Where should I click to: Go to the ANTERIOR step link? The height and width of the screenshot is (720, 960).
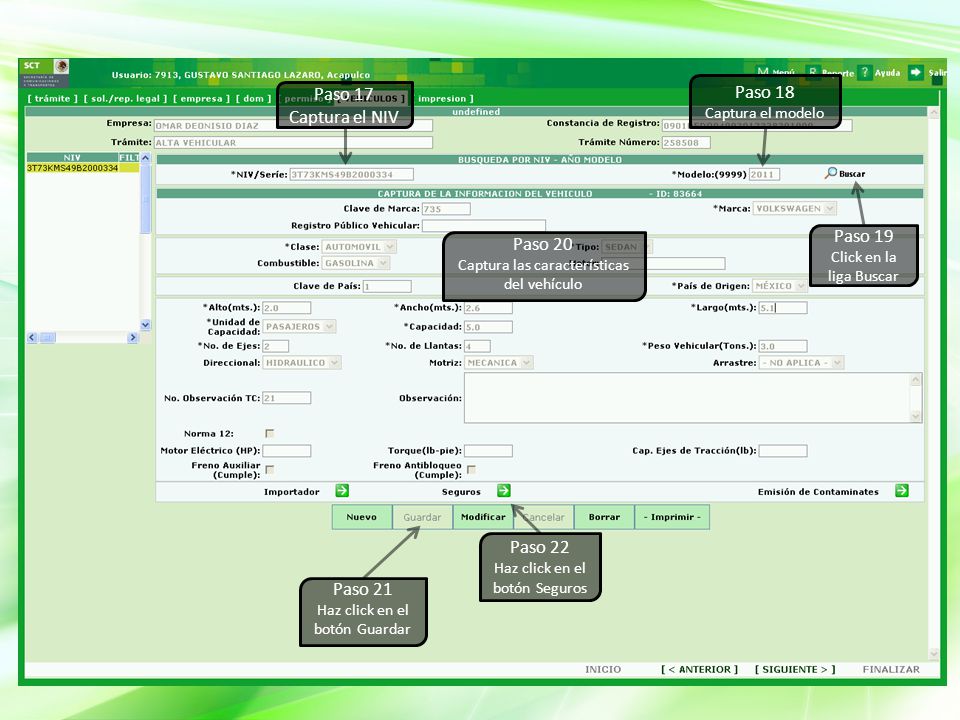point(699,669)
